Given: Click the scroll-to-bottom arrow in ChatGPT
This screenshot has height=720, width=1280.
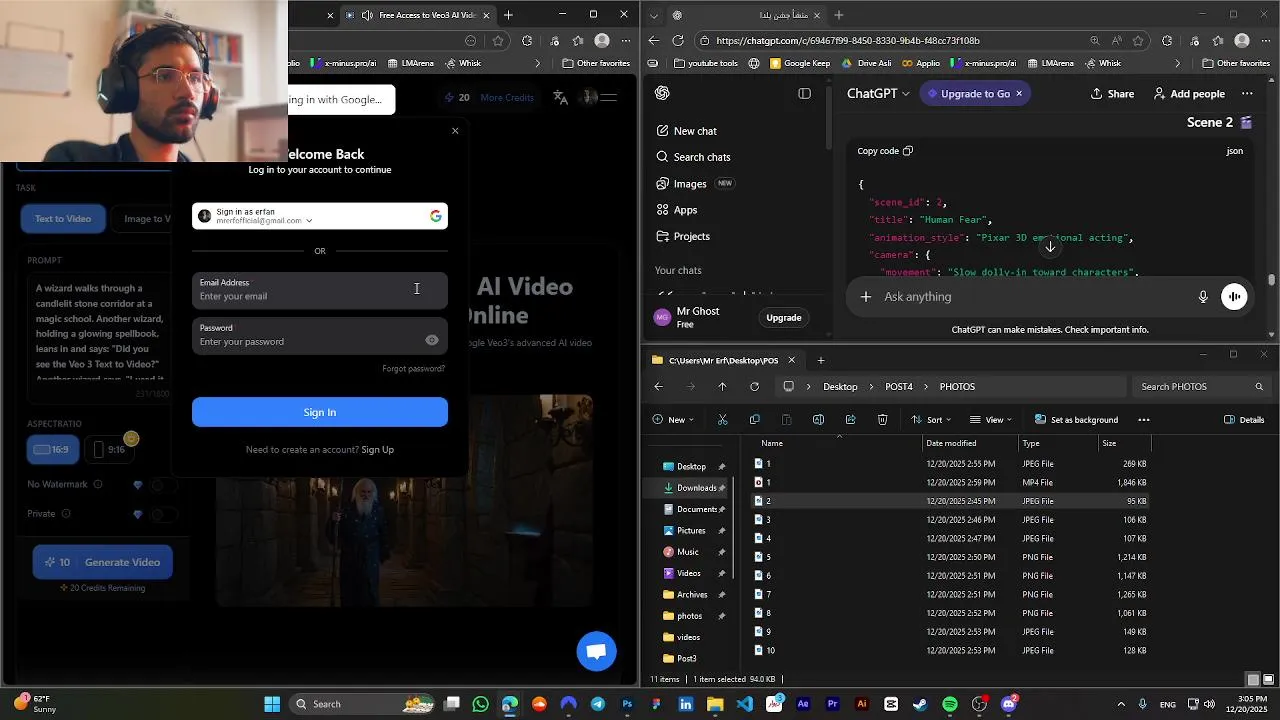Looking at the screenshot, I should coord(1050,246).
